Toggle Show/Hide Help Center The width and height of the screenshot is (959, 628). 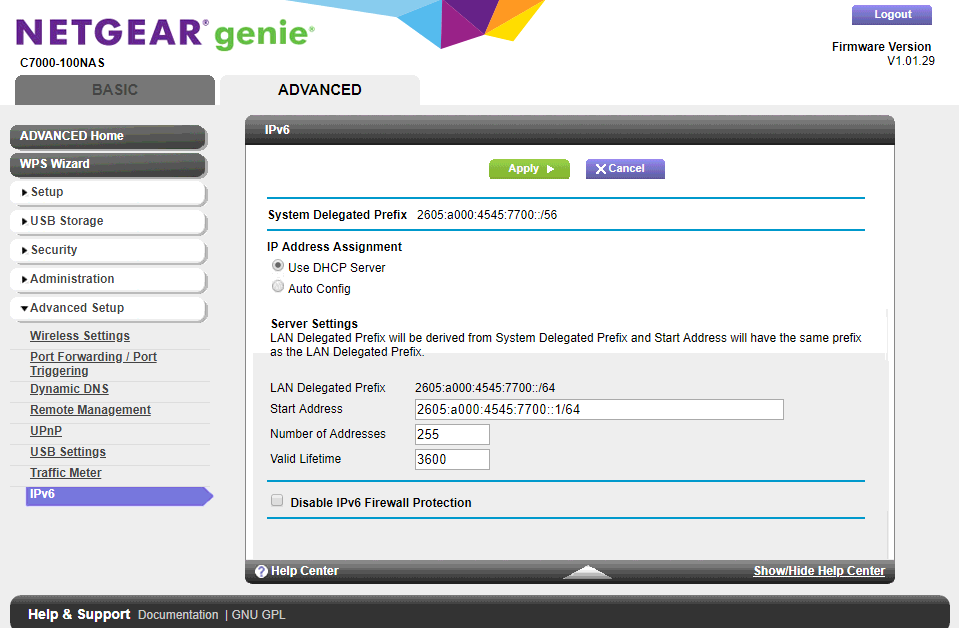[x=819, y=570]
